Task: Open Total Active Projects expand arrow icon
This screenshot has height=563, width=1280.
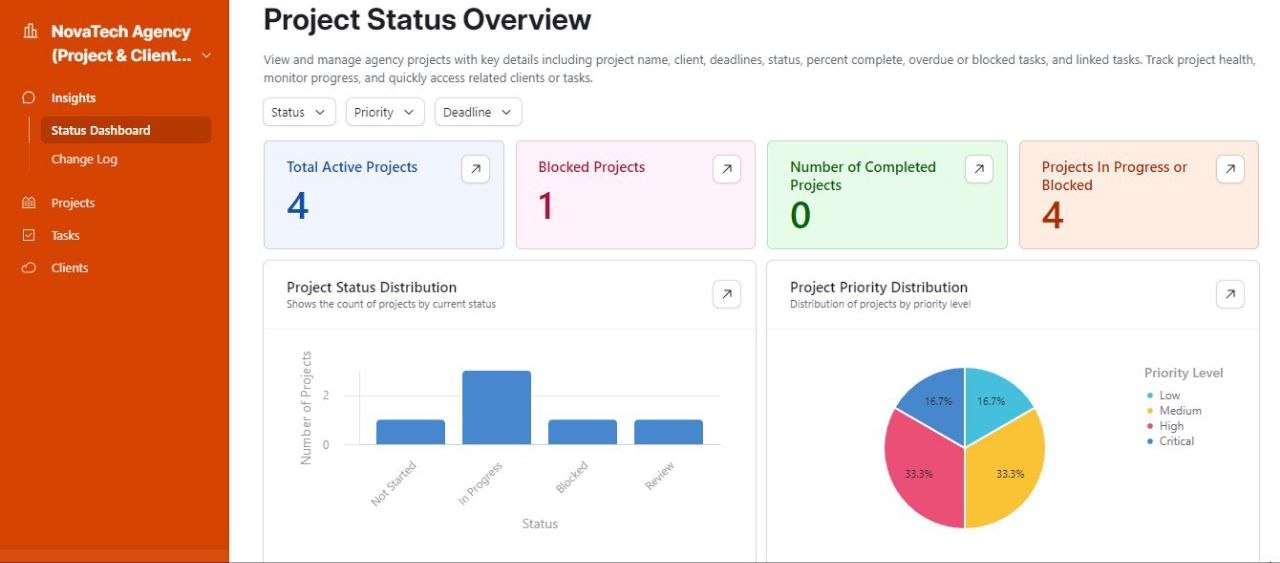Action: point(476,169)
